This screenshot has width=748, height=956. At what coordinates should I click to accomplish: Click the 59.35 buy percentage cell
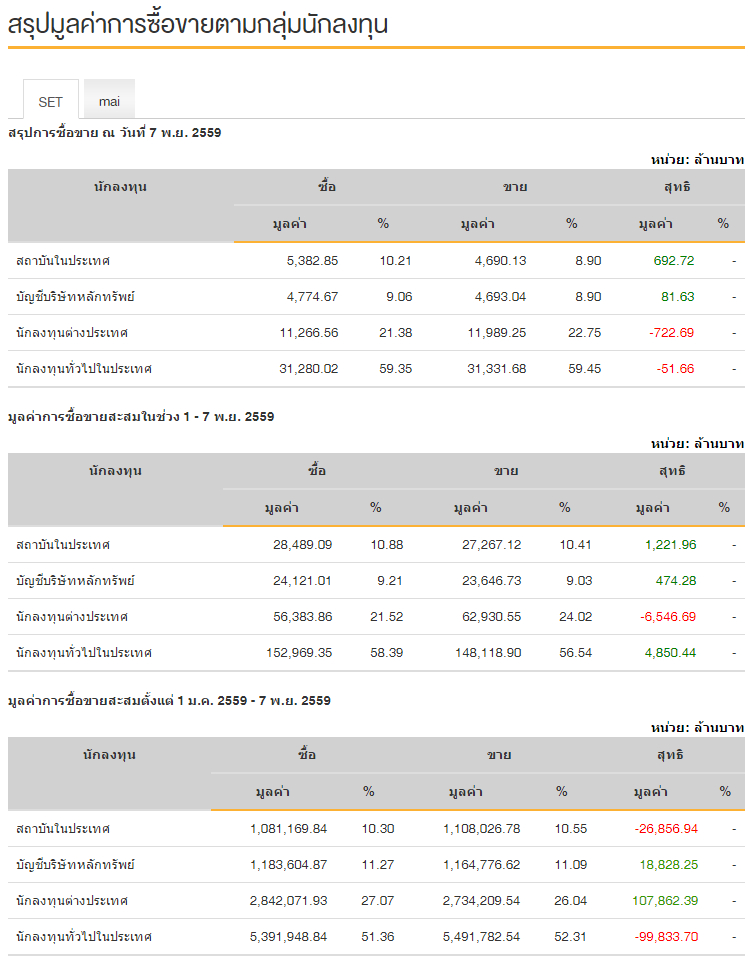click(383, 368)
